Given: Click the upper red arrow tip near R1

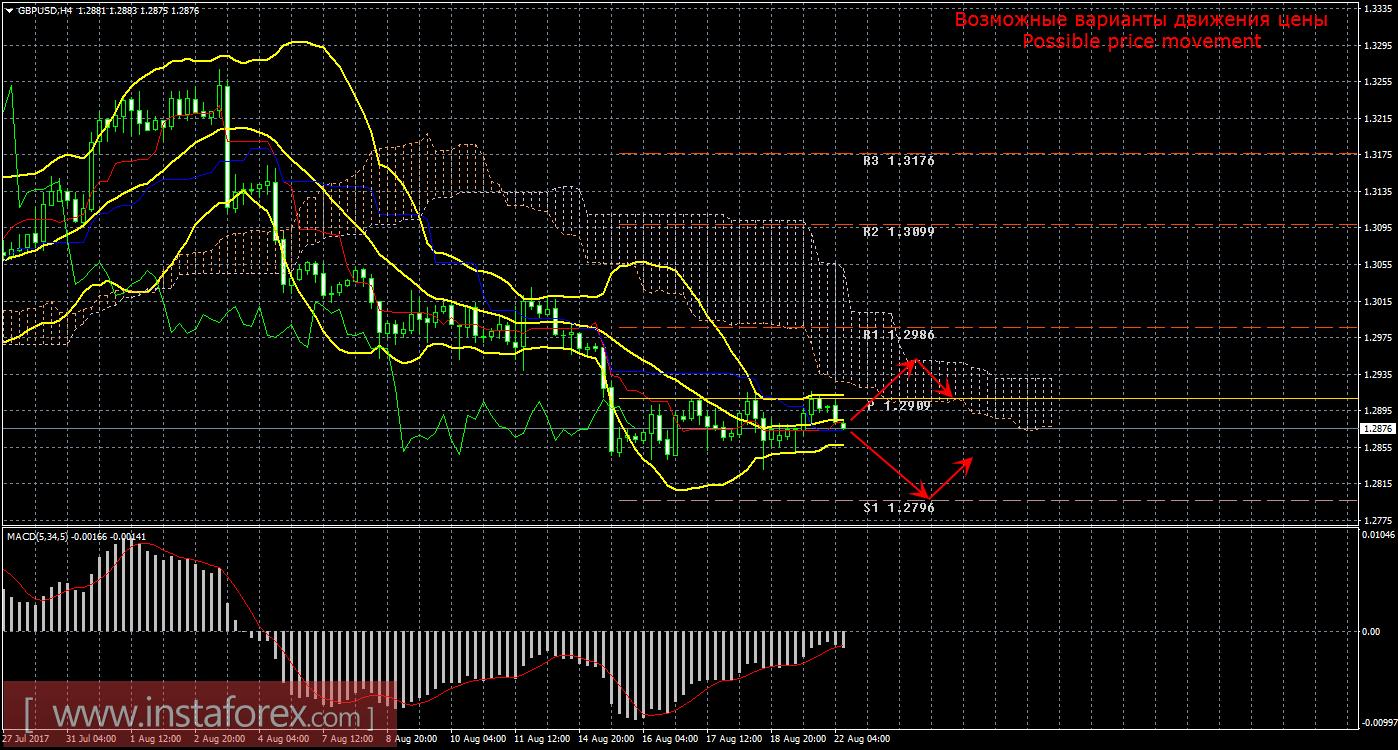Looking at the screenshot, I should tap(914, 360).
